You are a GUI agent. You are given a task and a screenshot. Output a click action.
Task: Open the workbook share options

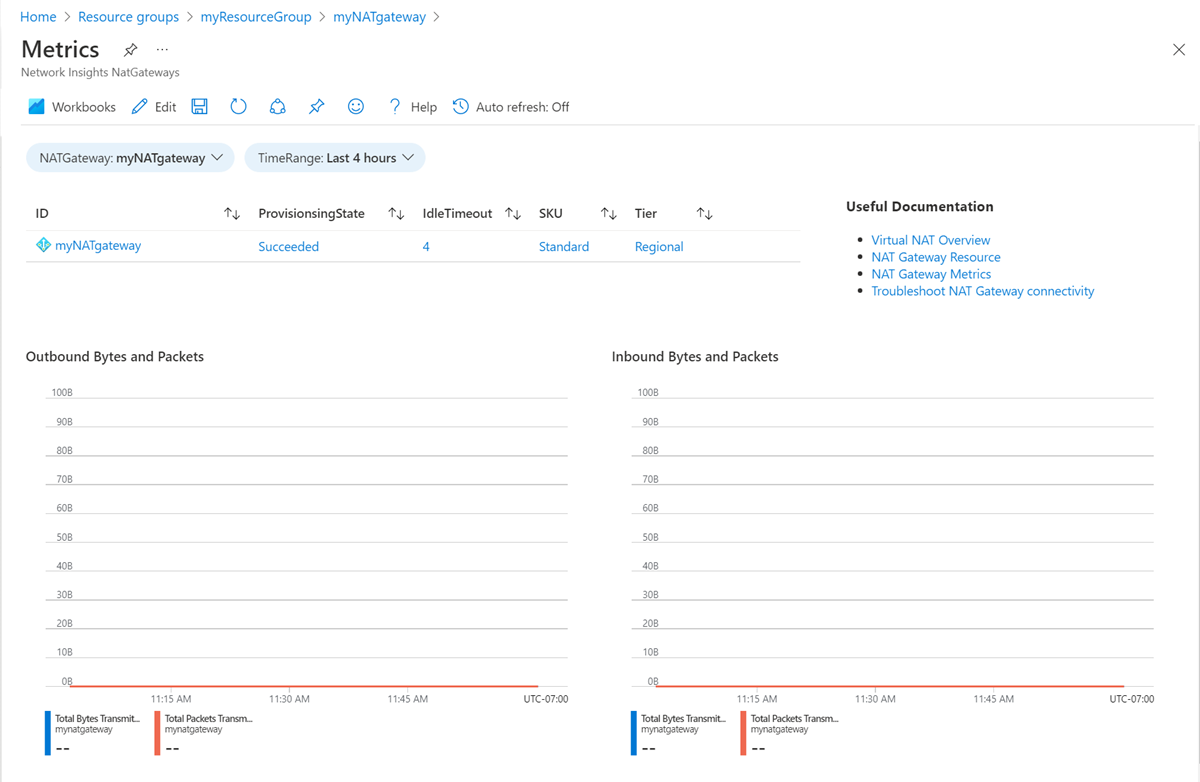277,106
